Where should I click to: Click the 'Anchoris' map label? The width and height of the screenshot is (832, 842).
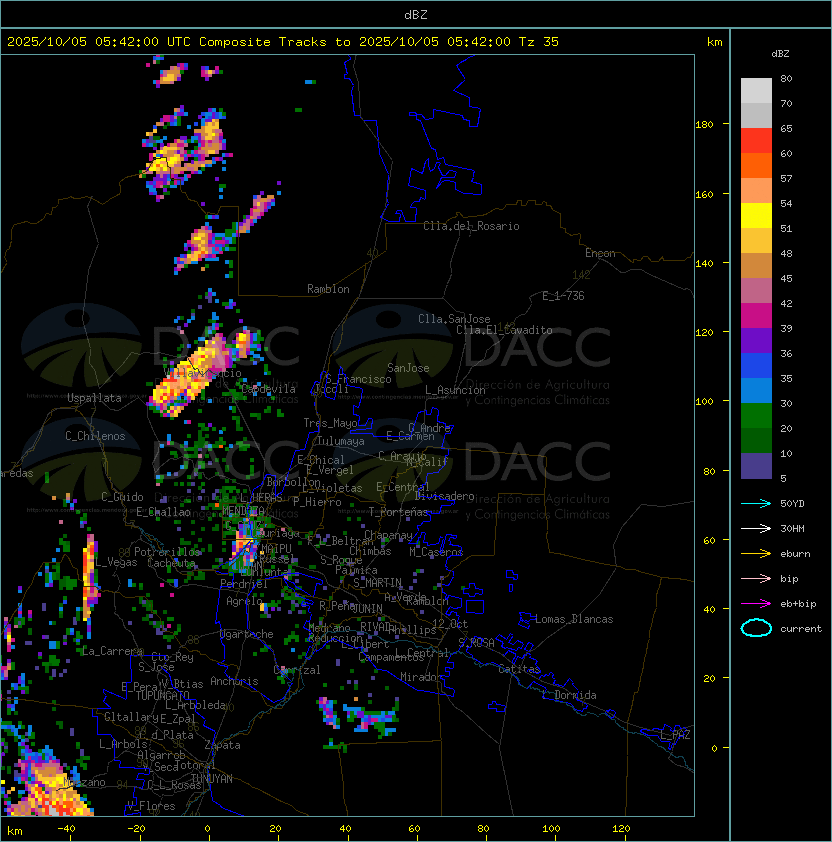[x=234, y=681]
